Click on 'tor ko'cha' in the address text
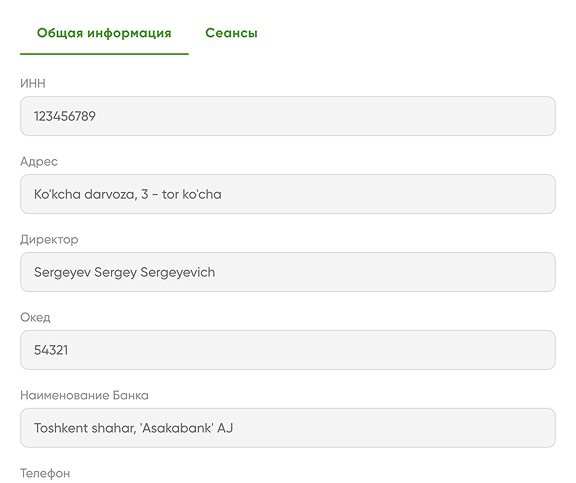This screenshot has width=576, height=483. [192, 194]
